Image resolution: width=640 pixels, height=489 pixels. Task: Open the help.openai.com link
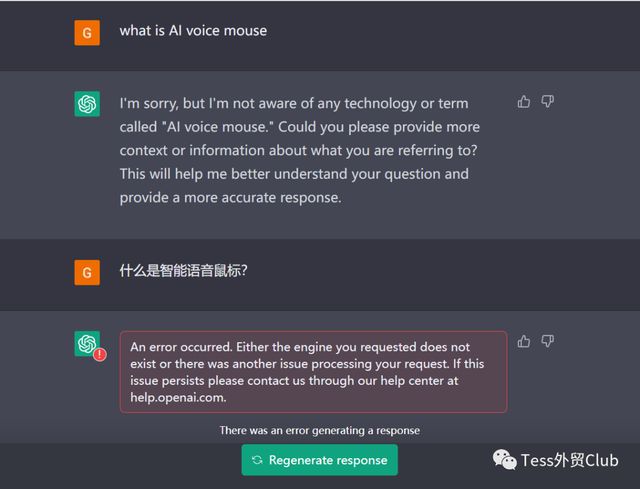coord(178,396)
